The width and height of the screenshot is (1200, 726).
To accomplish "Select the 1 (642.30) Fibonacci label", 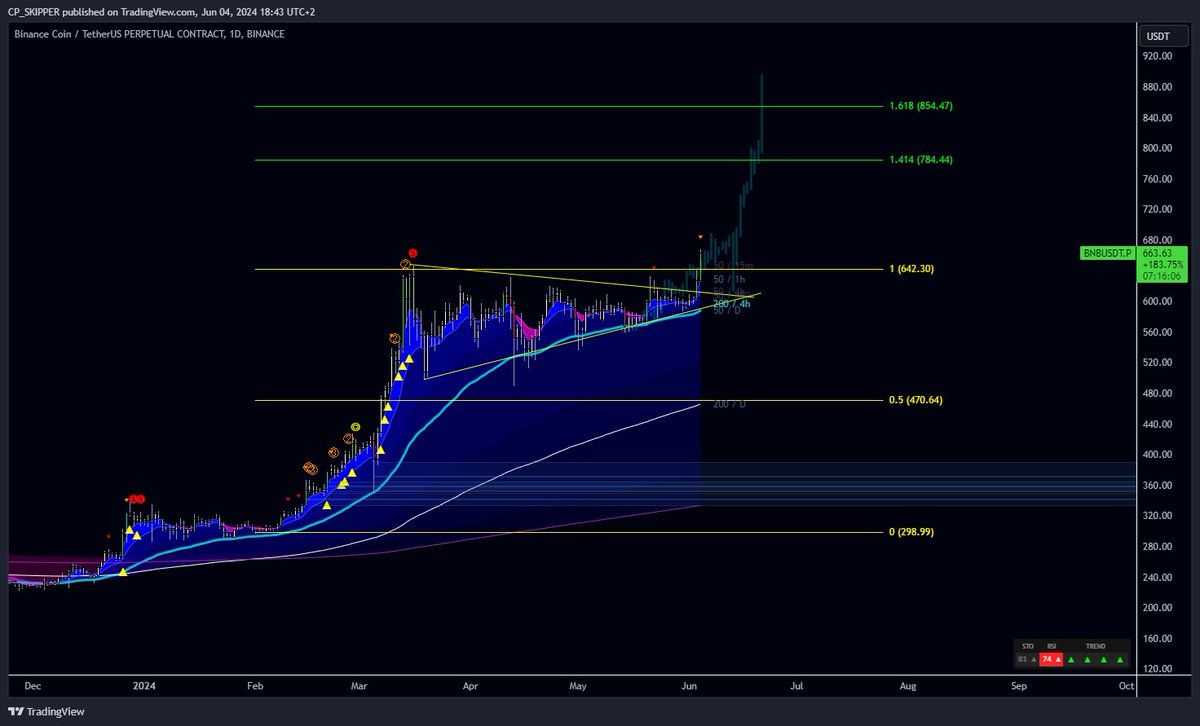I will 911,269.
